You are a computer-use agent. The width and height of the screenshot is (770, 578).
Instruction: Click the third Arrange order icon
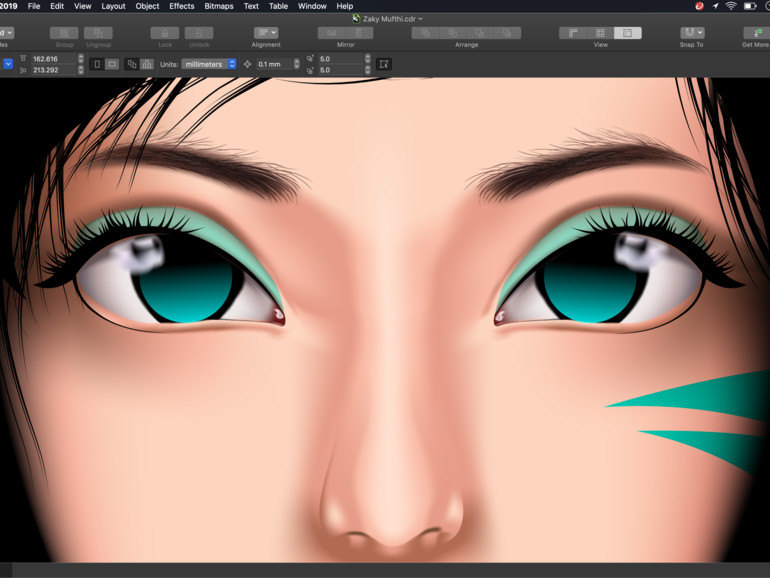click(x=480, y=33)
